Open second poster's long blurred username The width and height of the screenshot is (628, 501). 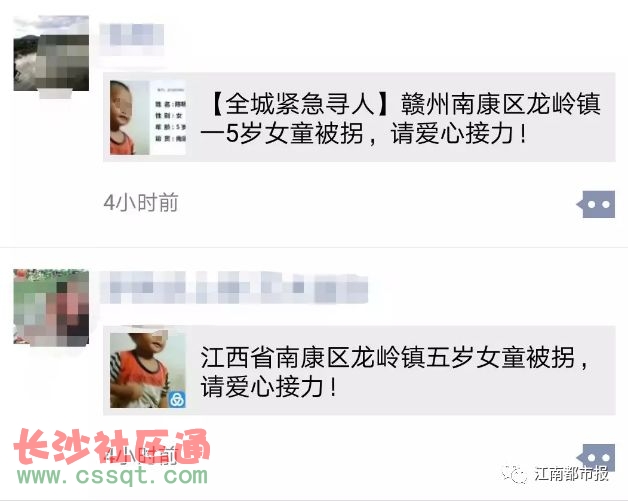pyautogui.click(x=233, y=287)
